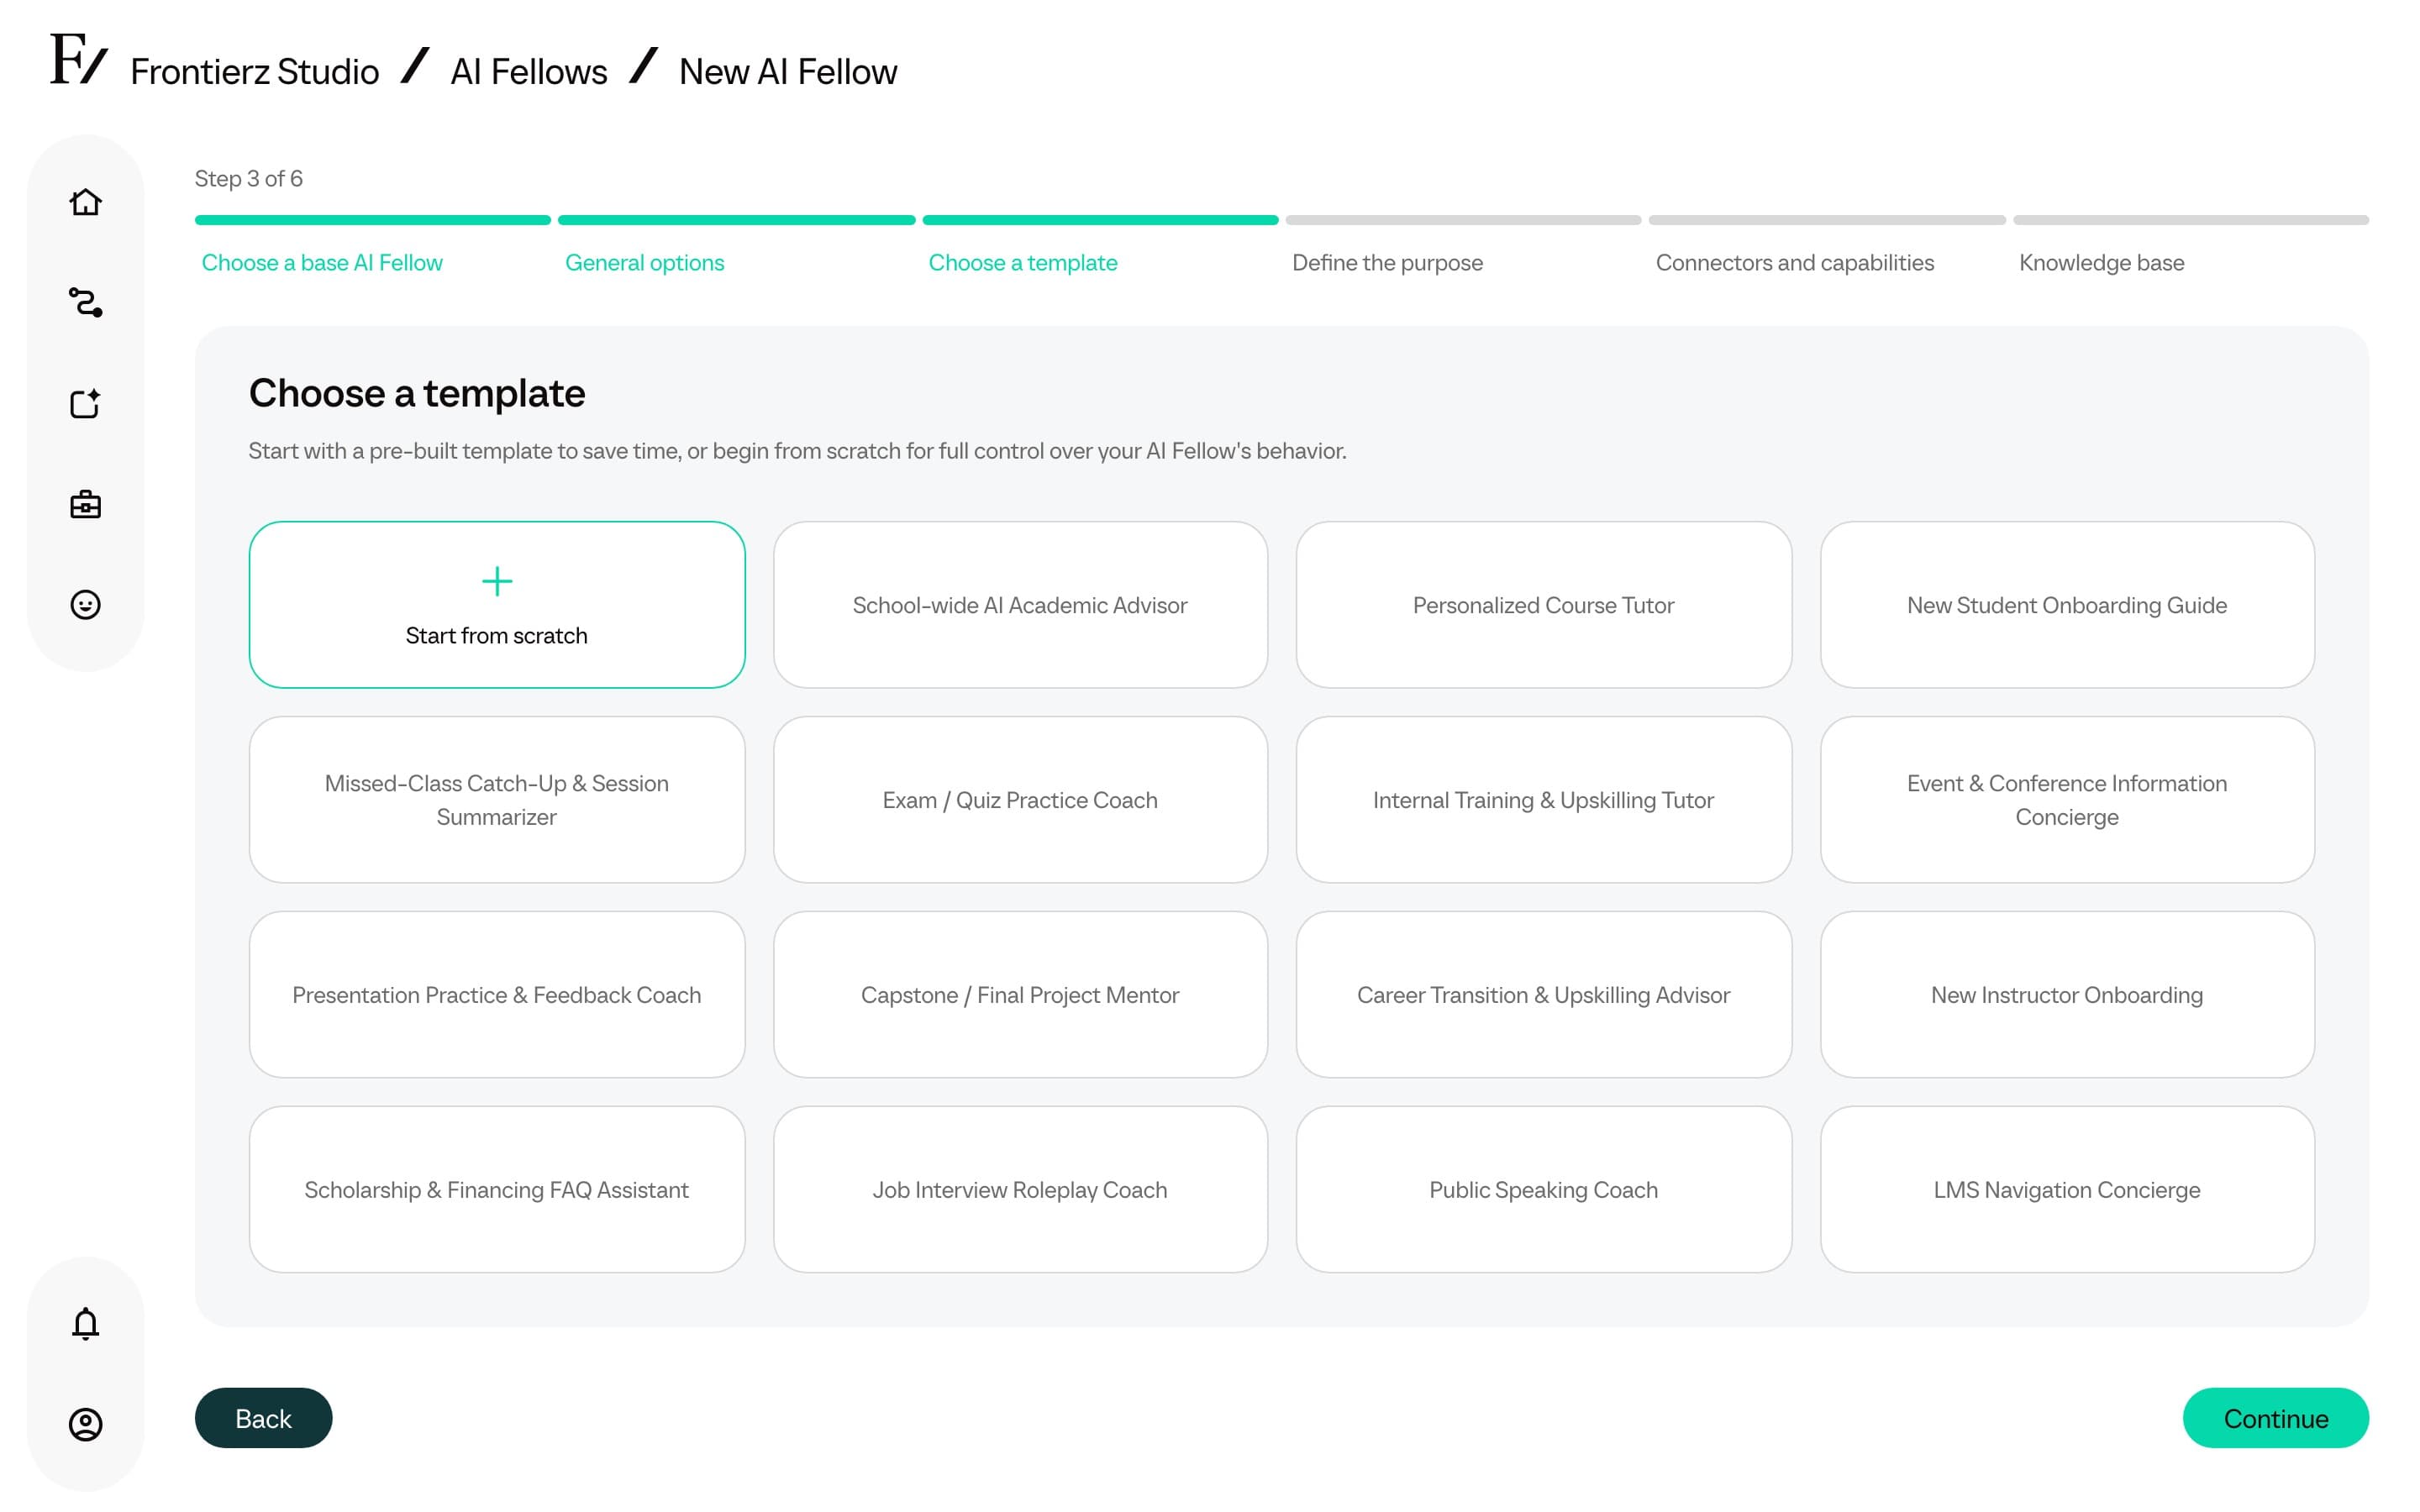Go to Frontierz Studio breadcrumb
2420x1512 pixels.
[x=254, y=71]
